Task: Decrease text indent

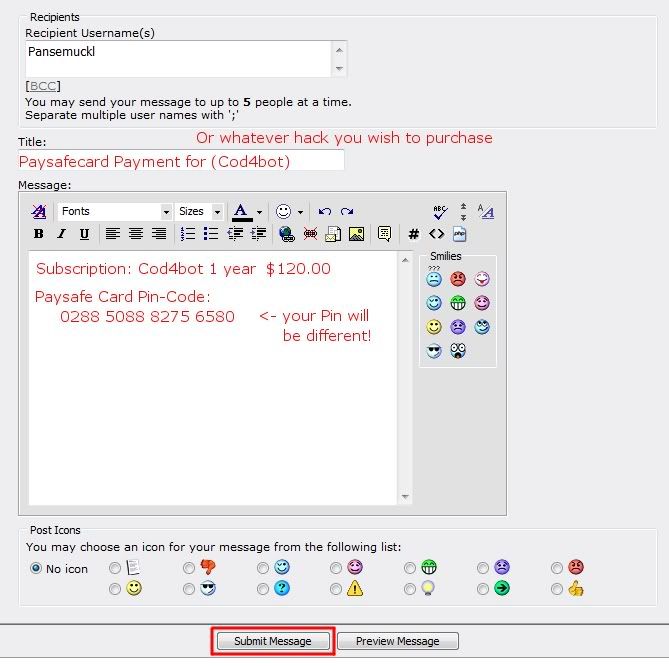Action: (235, 234)
